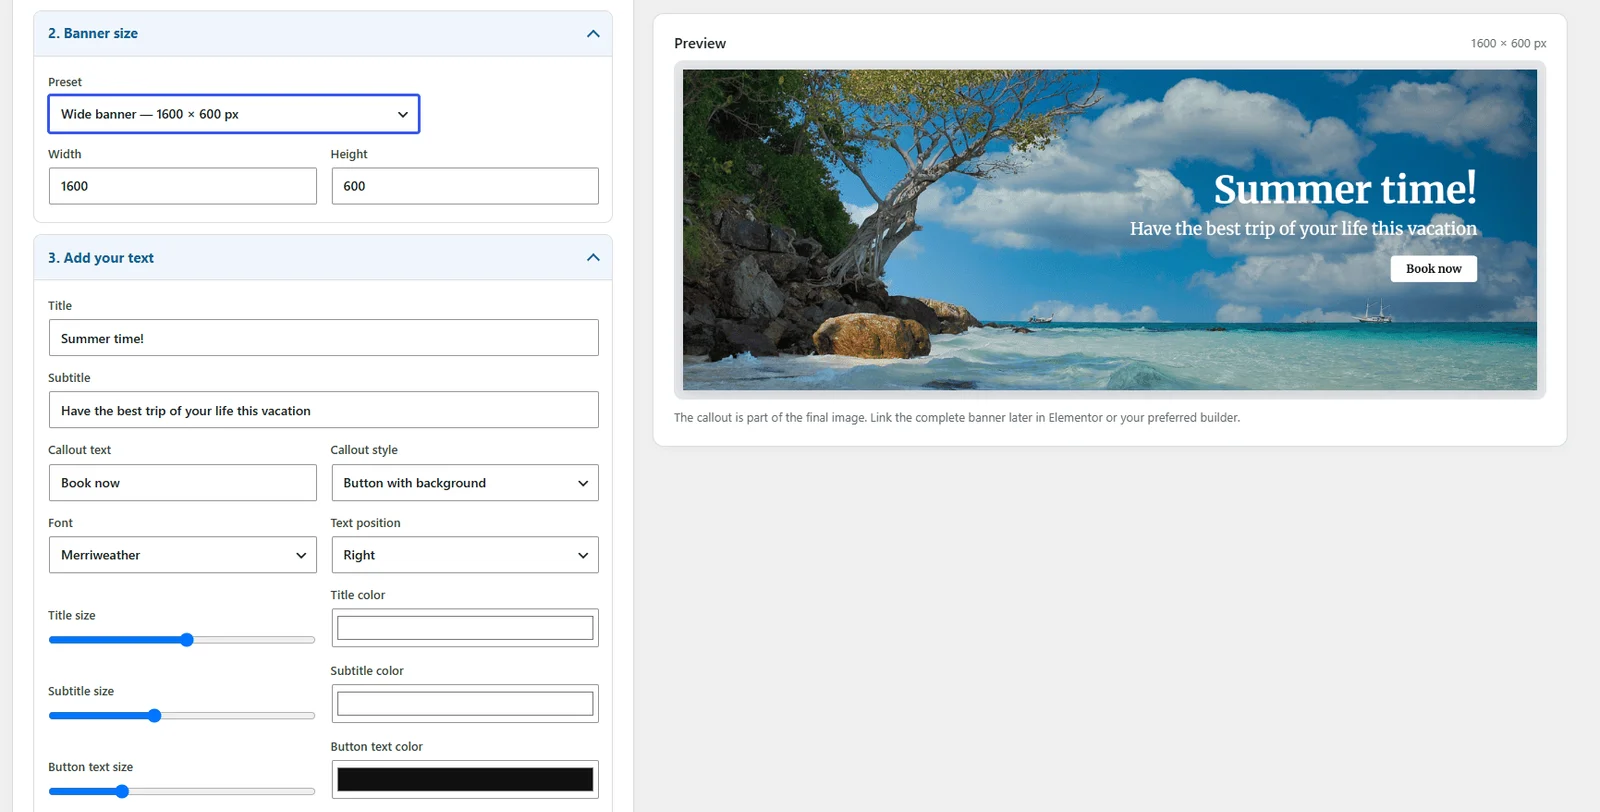Collapse the Add your text section chevron
The height and width of the screenshot is (812, 1600).
tap(593, 258)
